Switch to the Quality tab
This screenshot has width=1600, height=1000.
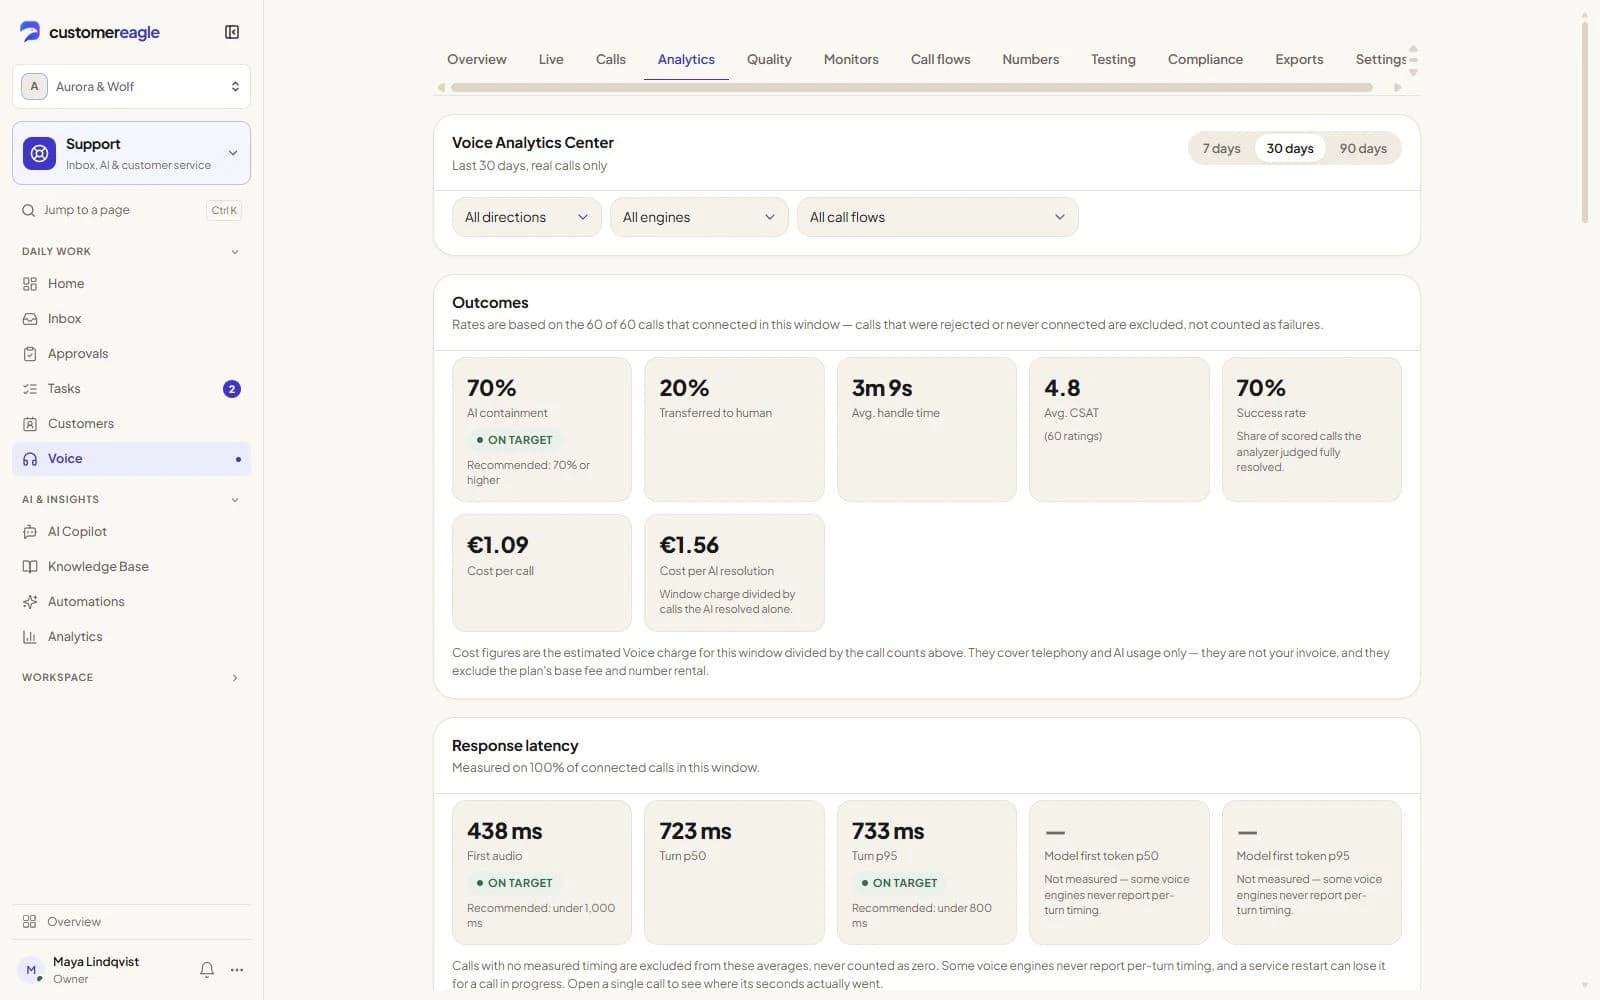pyautogui.click(x=769, y=60)
